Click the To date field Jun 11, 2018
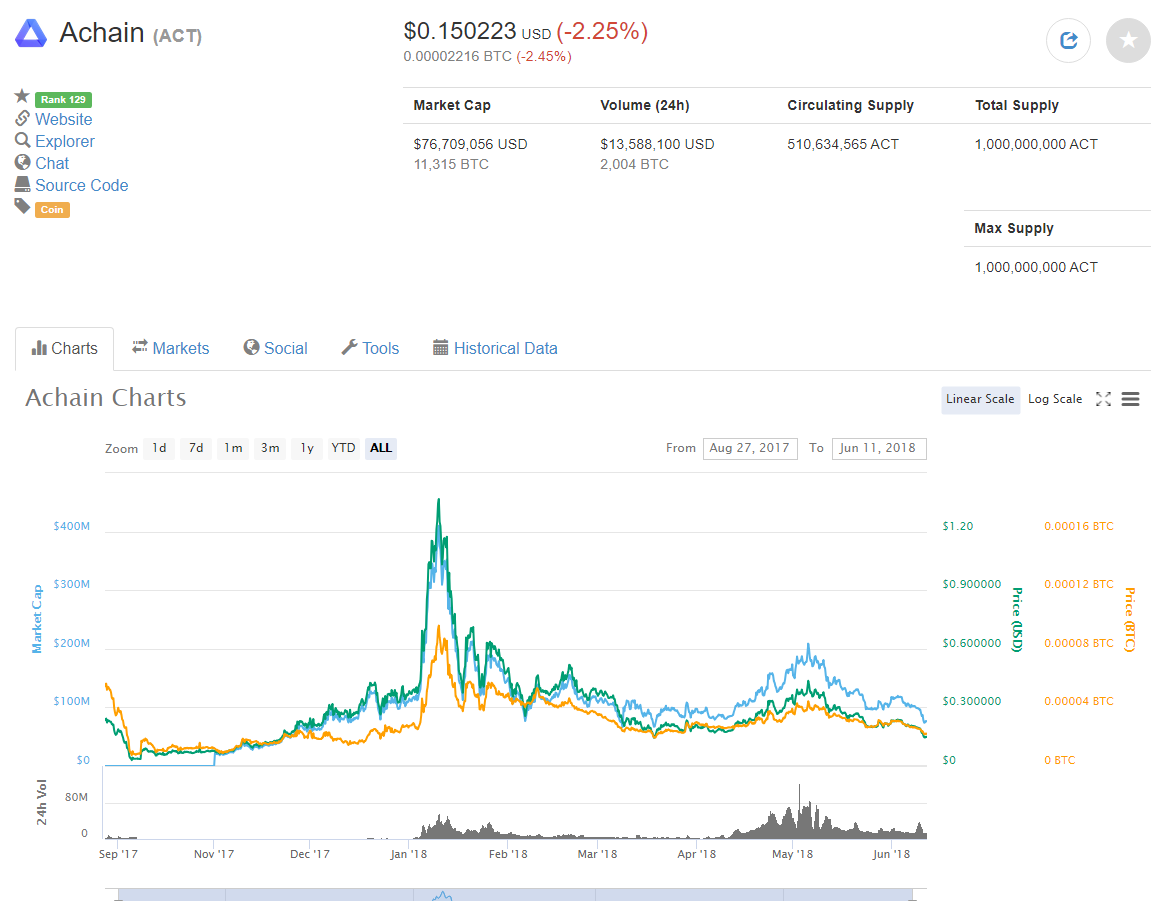Screen dimensions: 1155x901 [x=879, y=448]
